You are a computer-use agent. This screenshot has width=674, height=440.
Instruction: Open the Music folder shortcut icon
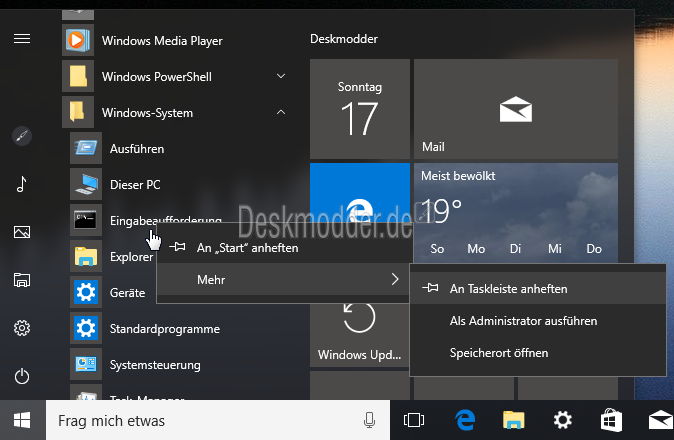[x=21, y=184]
